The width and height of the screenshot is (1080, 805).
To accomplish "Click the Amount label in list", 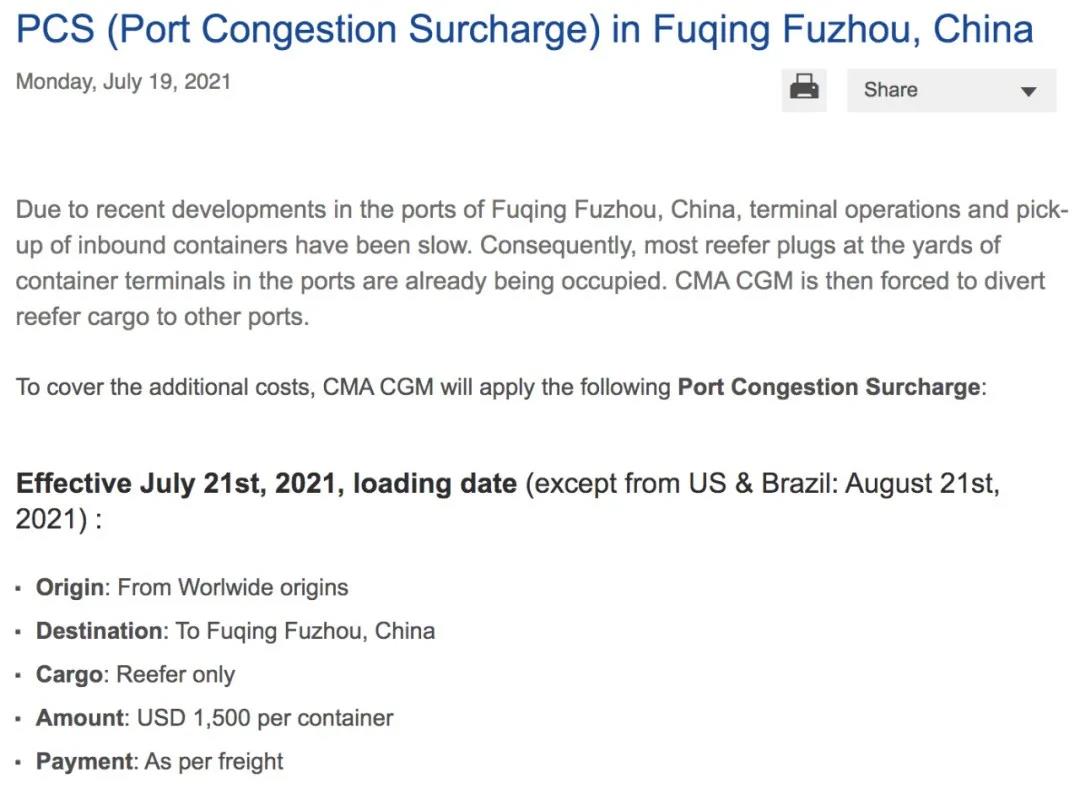I will (x=80, y=718).
